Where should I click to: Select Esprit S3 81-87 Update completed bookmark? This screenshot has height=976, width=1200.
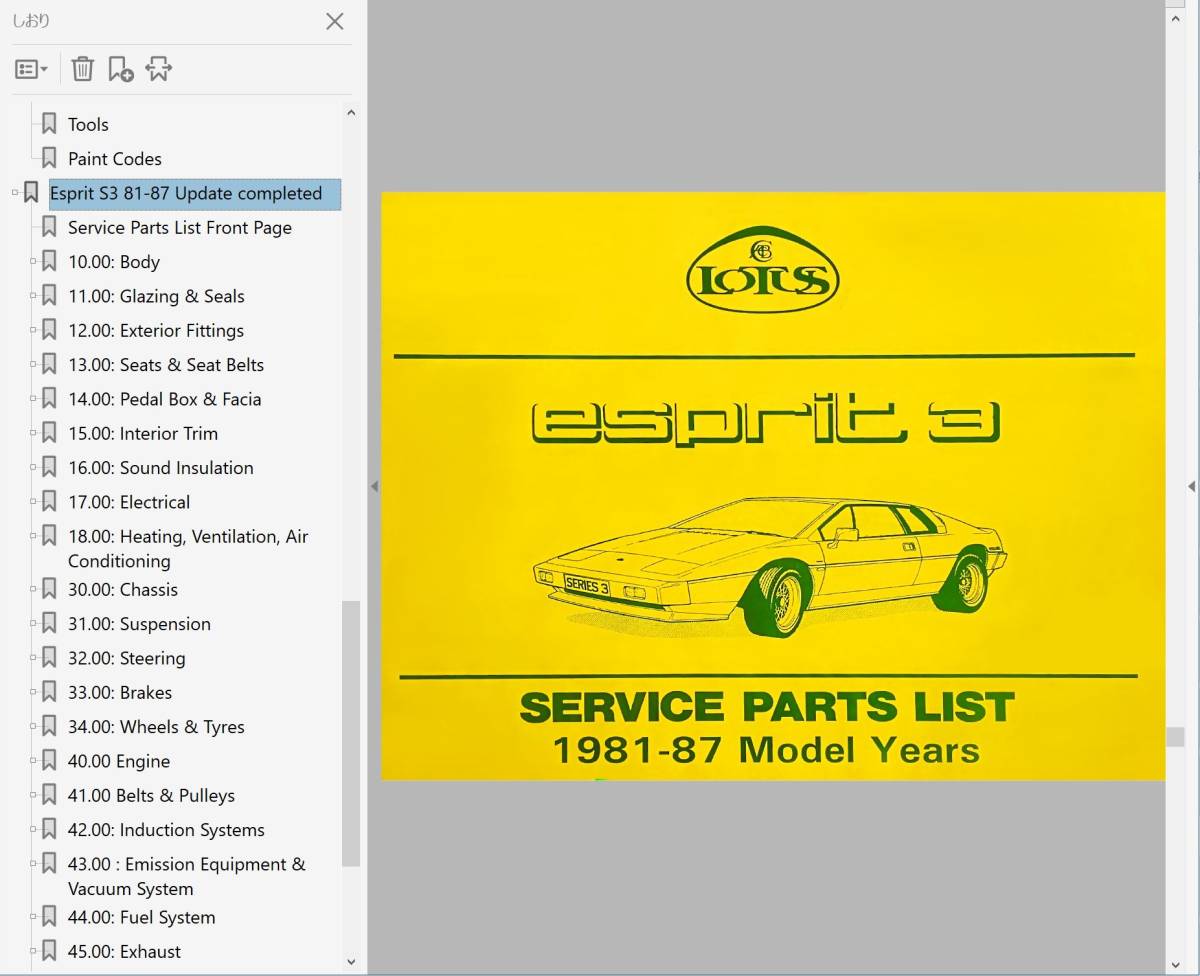pyautogui.click(x=195, y=194)
